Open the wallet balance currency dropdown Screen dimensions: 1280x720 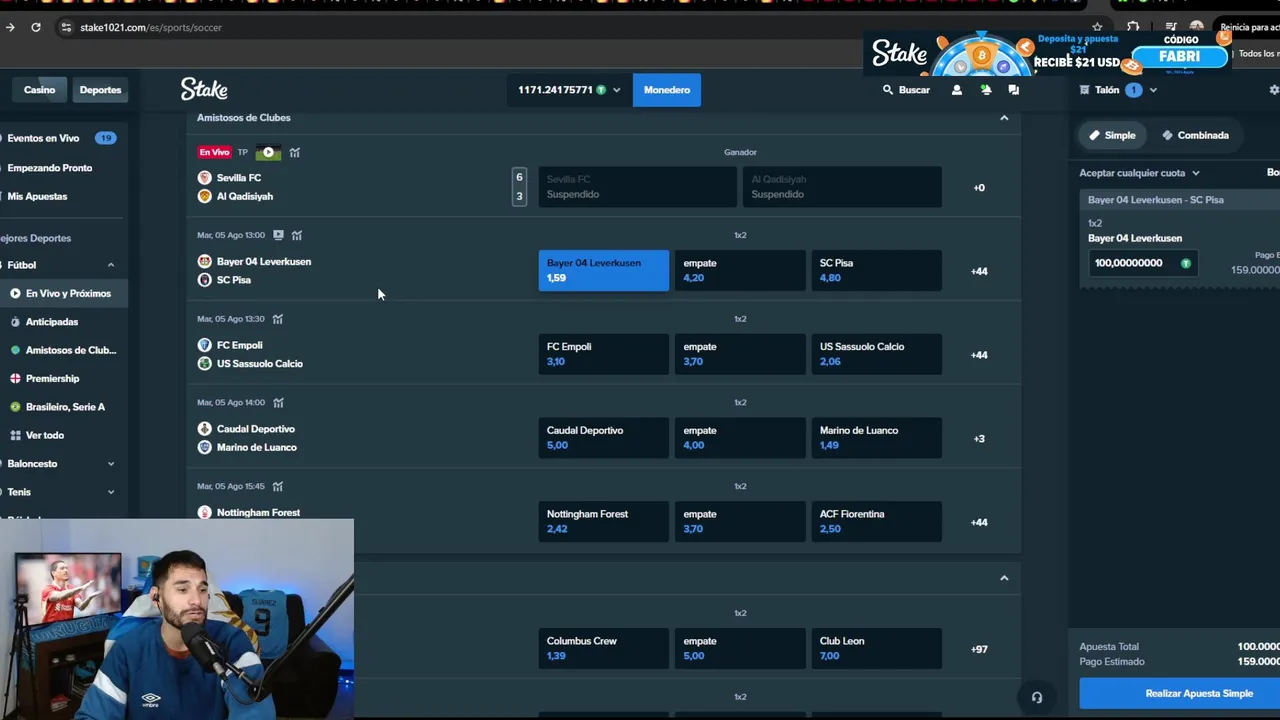tap(569, 90)
